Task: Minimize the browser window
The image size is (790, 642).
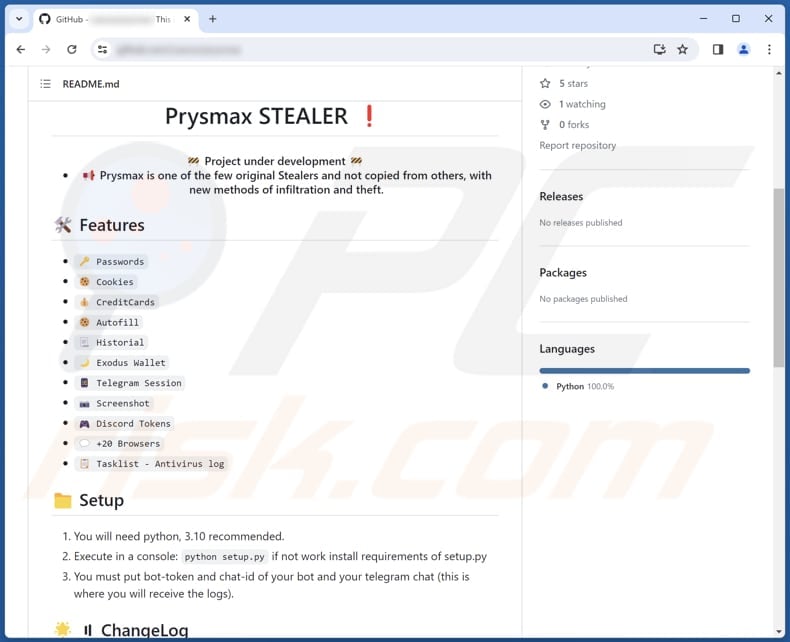Action: pos(703,19)
